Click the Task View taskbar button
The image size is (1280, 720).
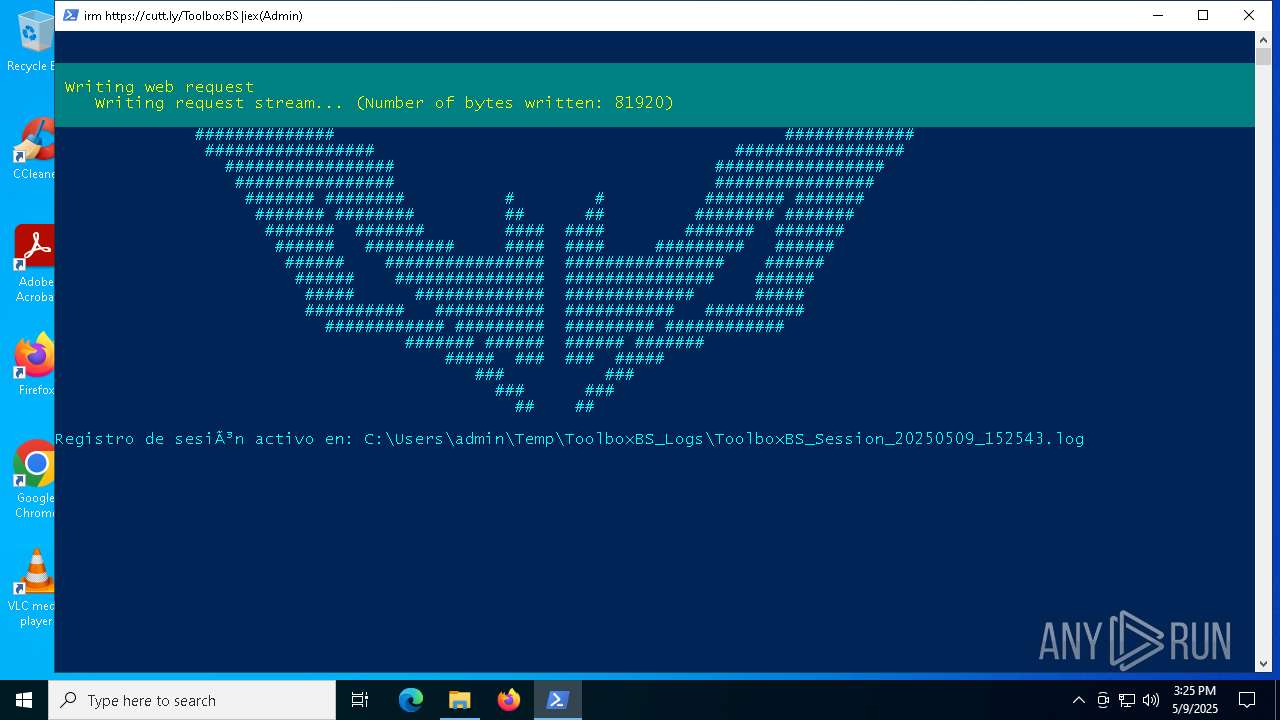pyautogui.click(x=360, y=700)
